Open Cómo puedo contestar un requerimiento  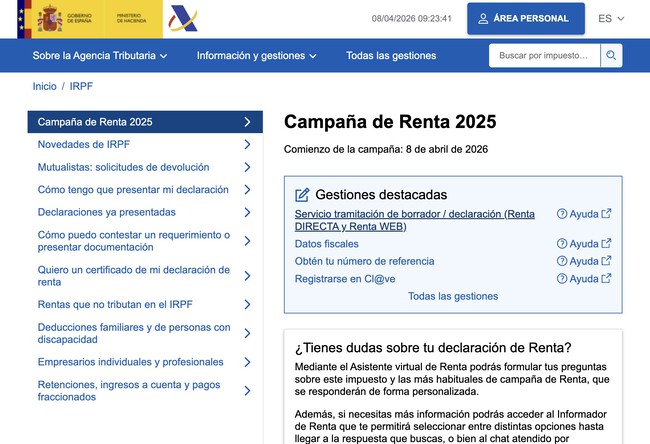tap(145, 241)
